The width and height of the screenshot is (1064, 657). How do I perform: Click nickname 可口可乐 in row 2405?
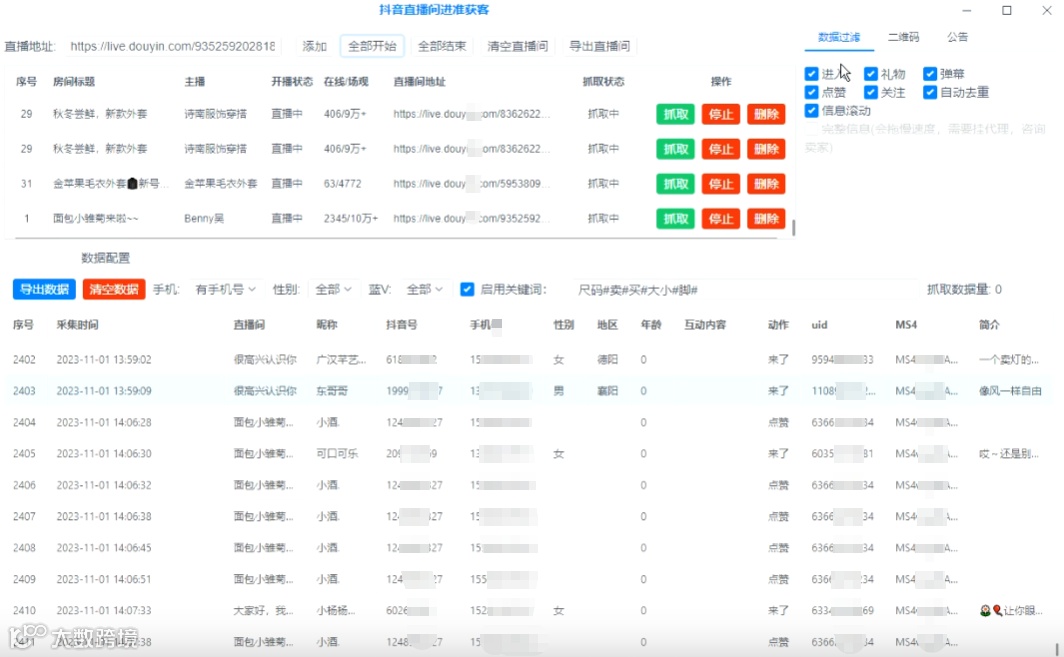337,453
